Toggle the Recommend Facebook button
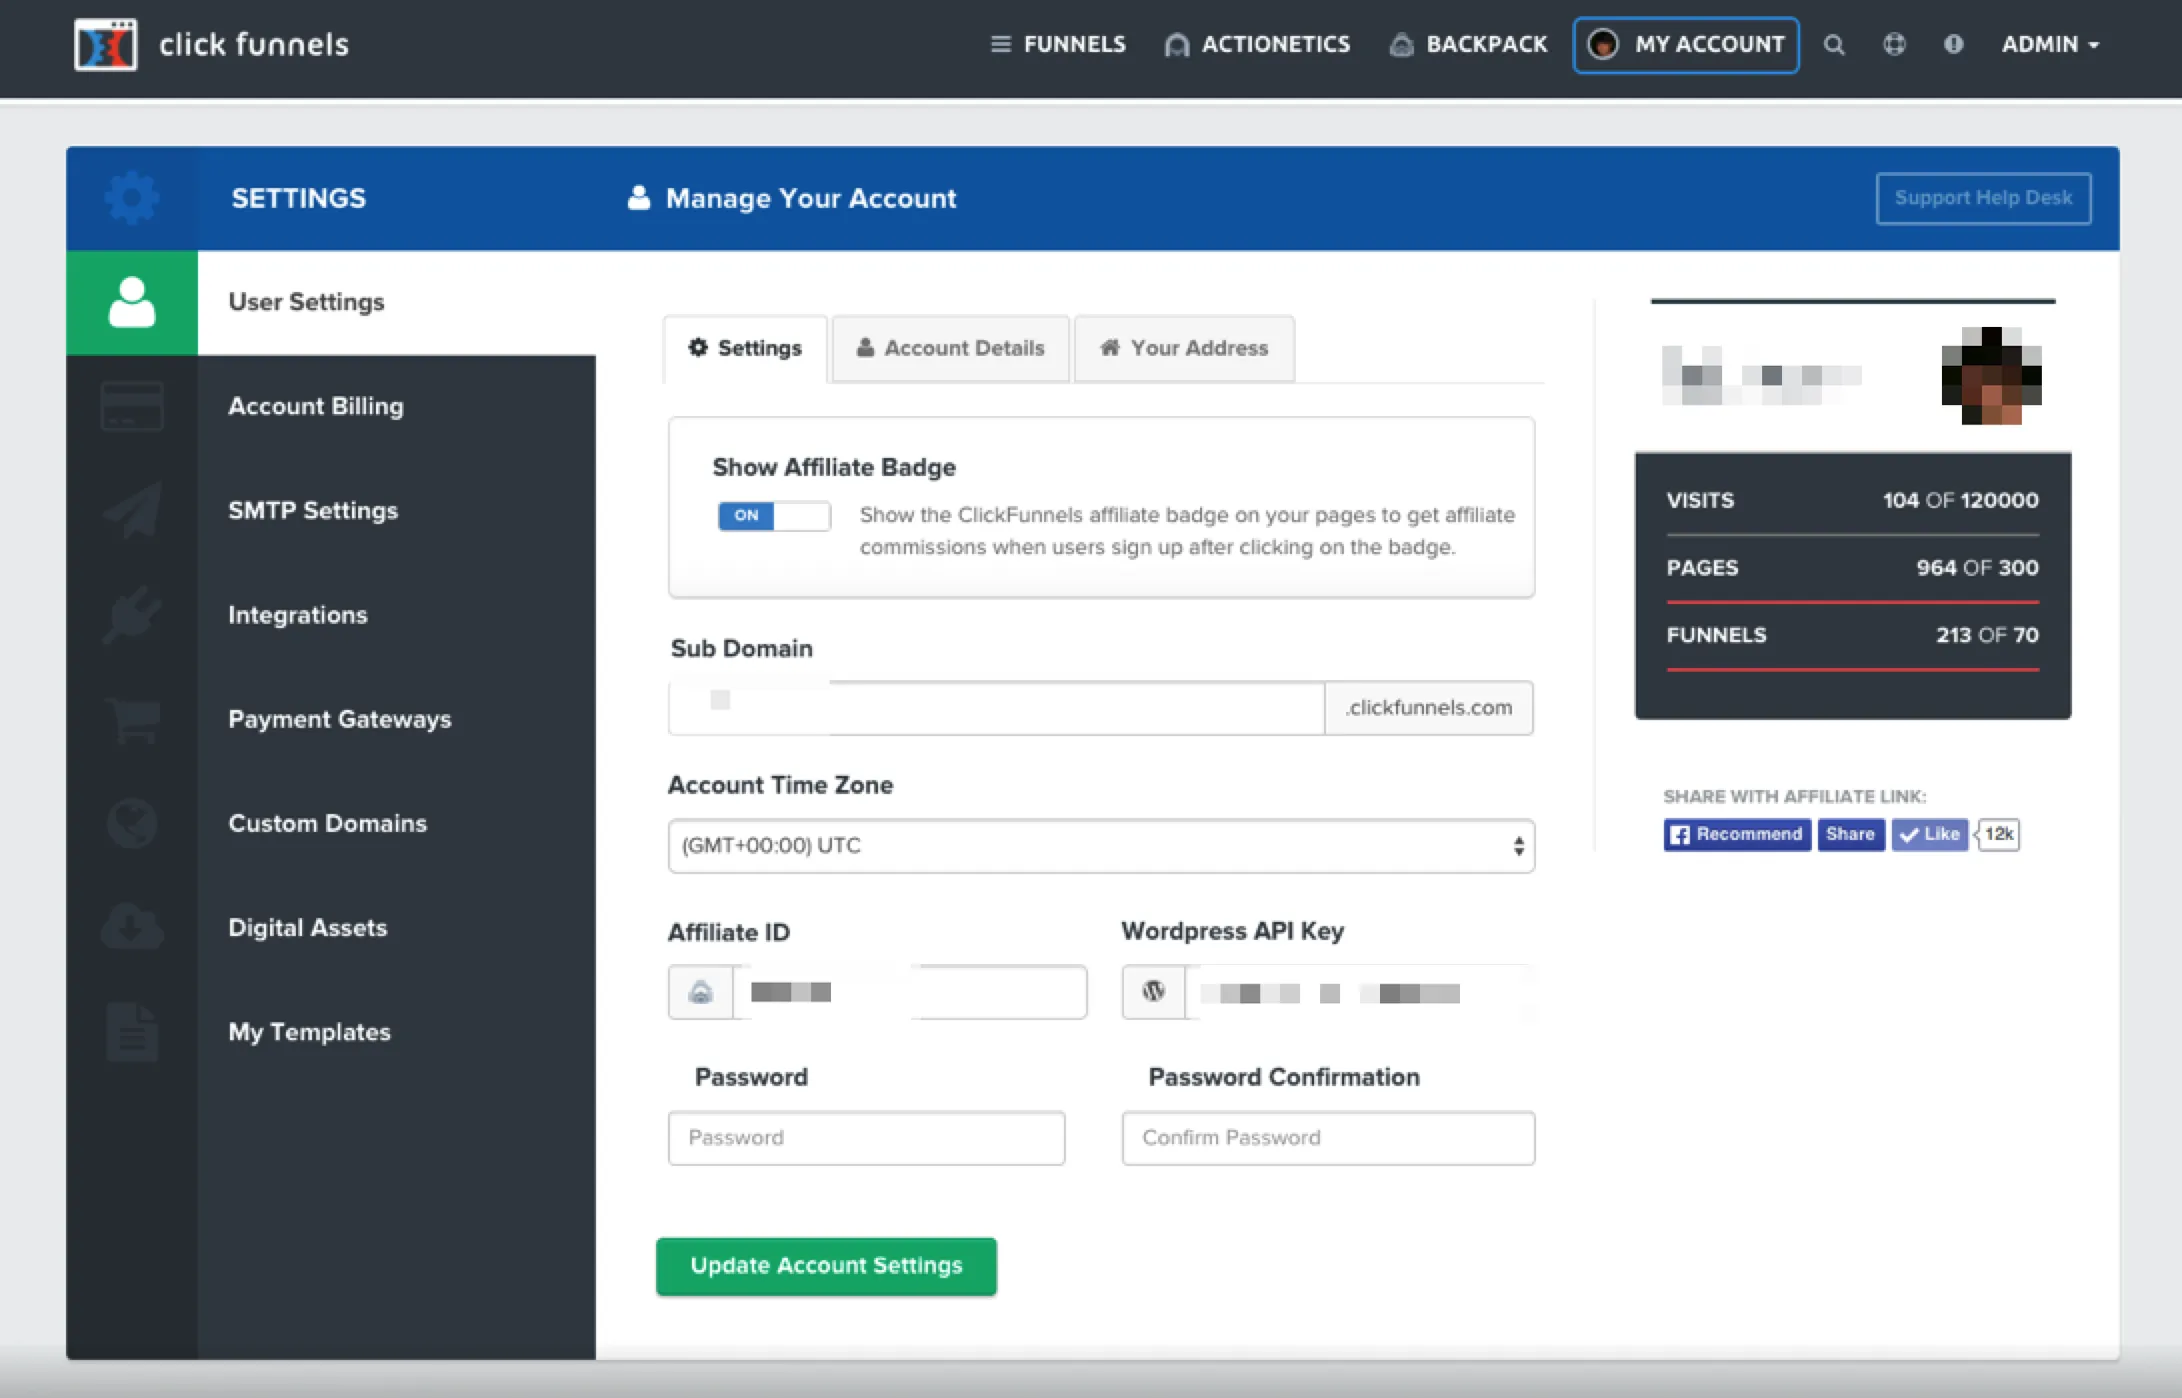 coord(1736,834)
